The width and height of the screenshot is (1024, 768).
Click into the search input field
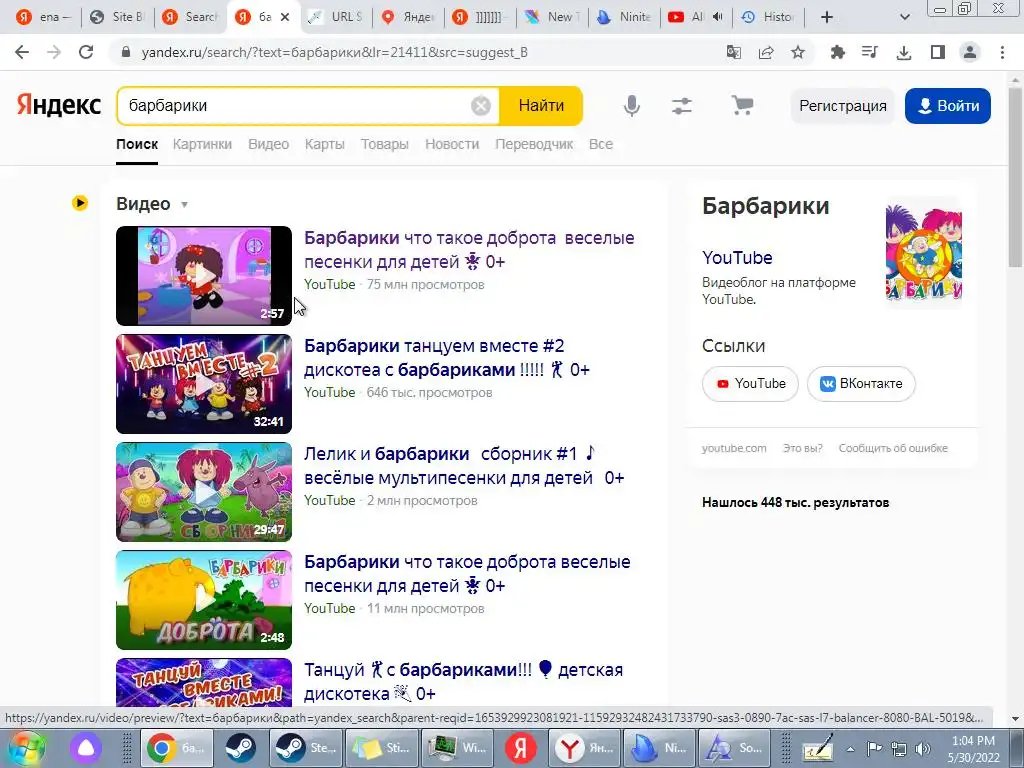297,105
